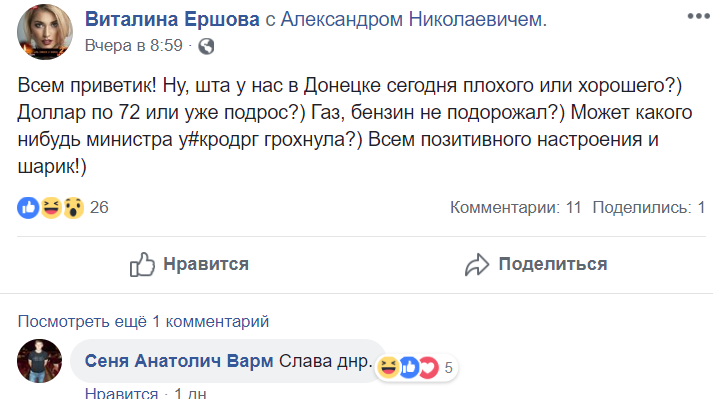Click the globe public-audience icon

pos(206,46)
